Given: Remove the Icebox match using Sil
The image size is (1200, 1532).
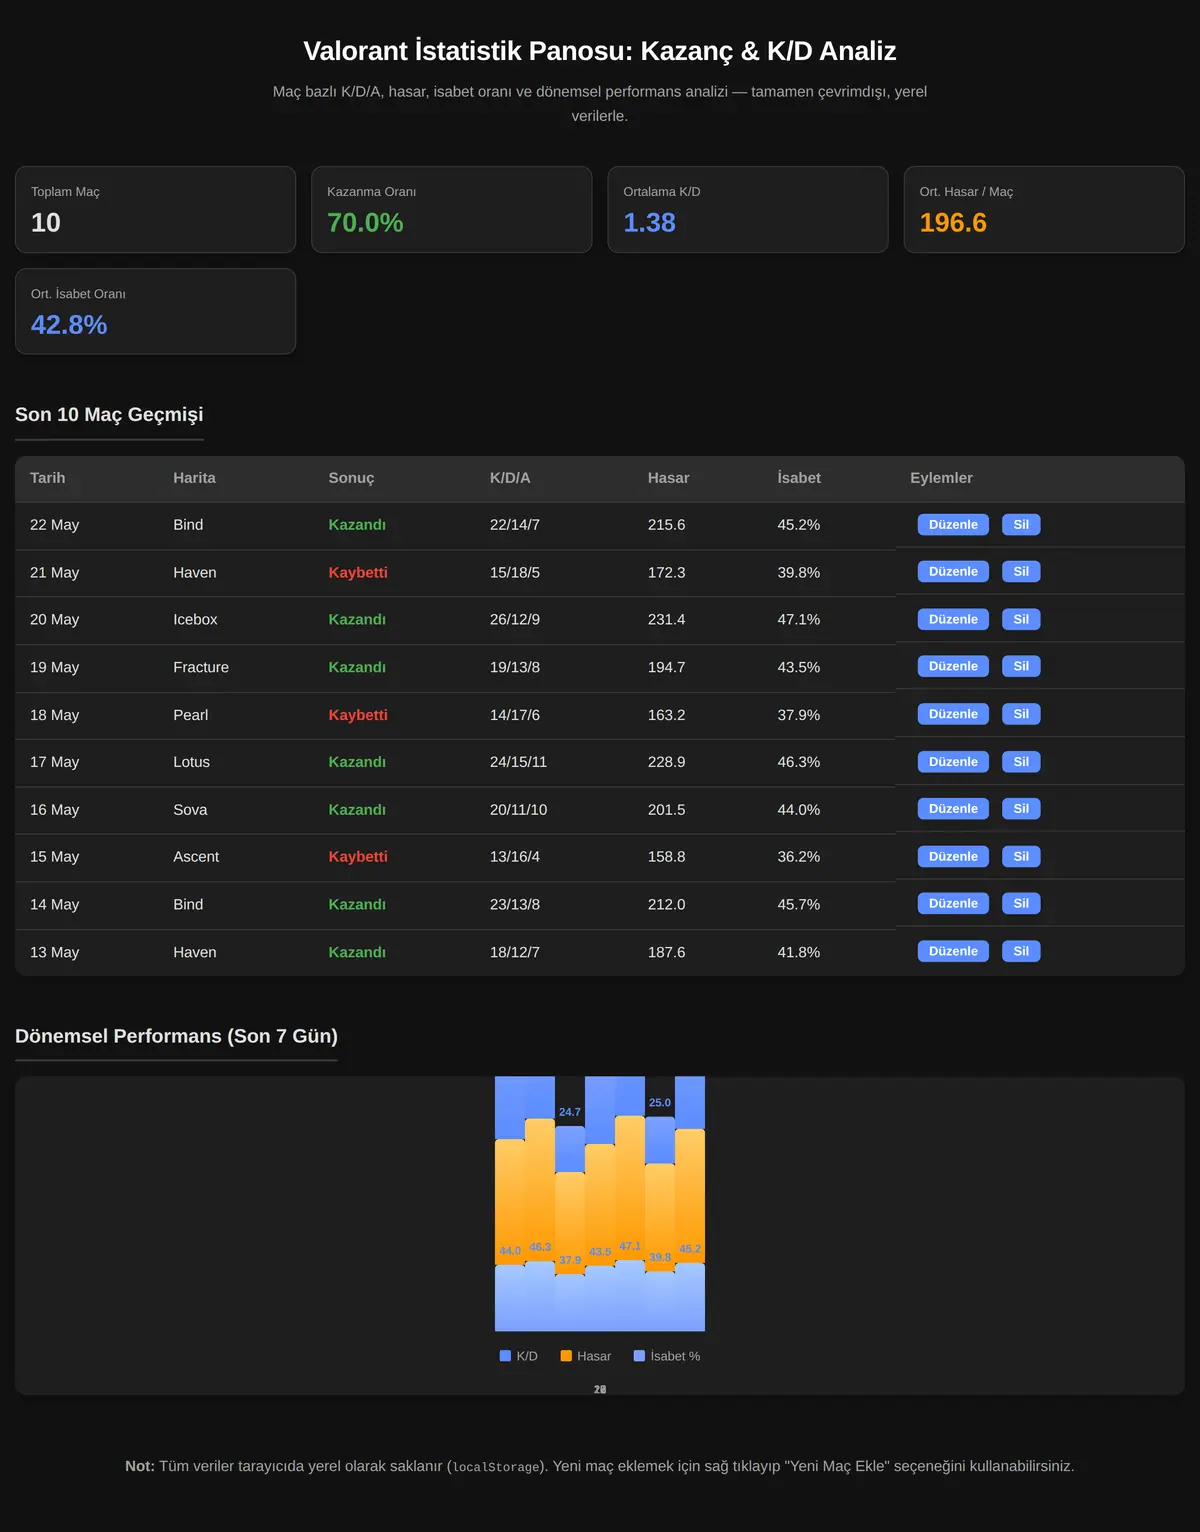Looking at the screenshot, I should coord(1021,619).
